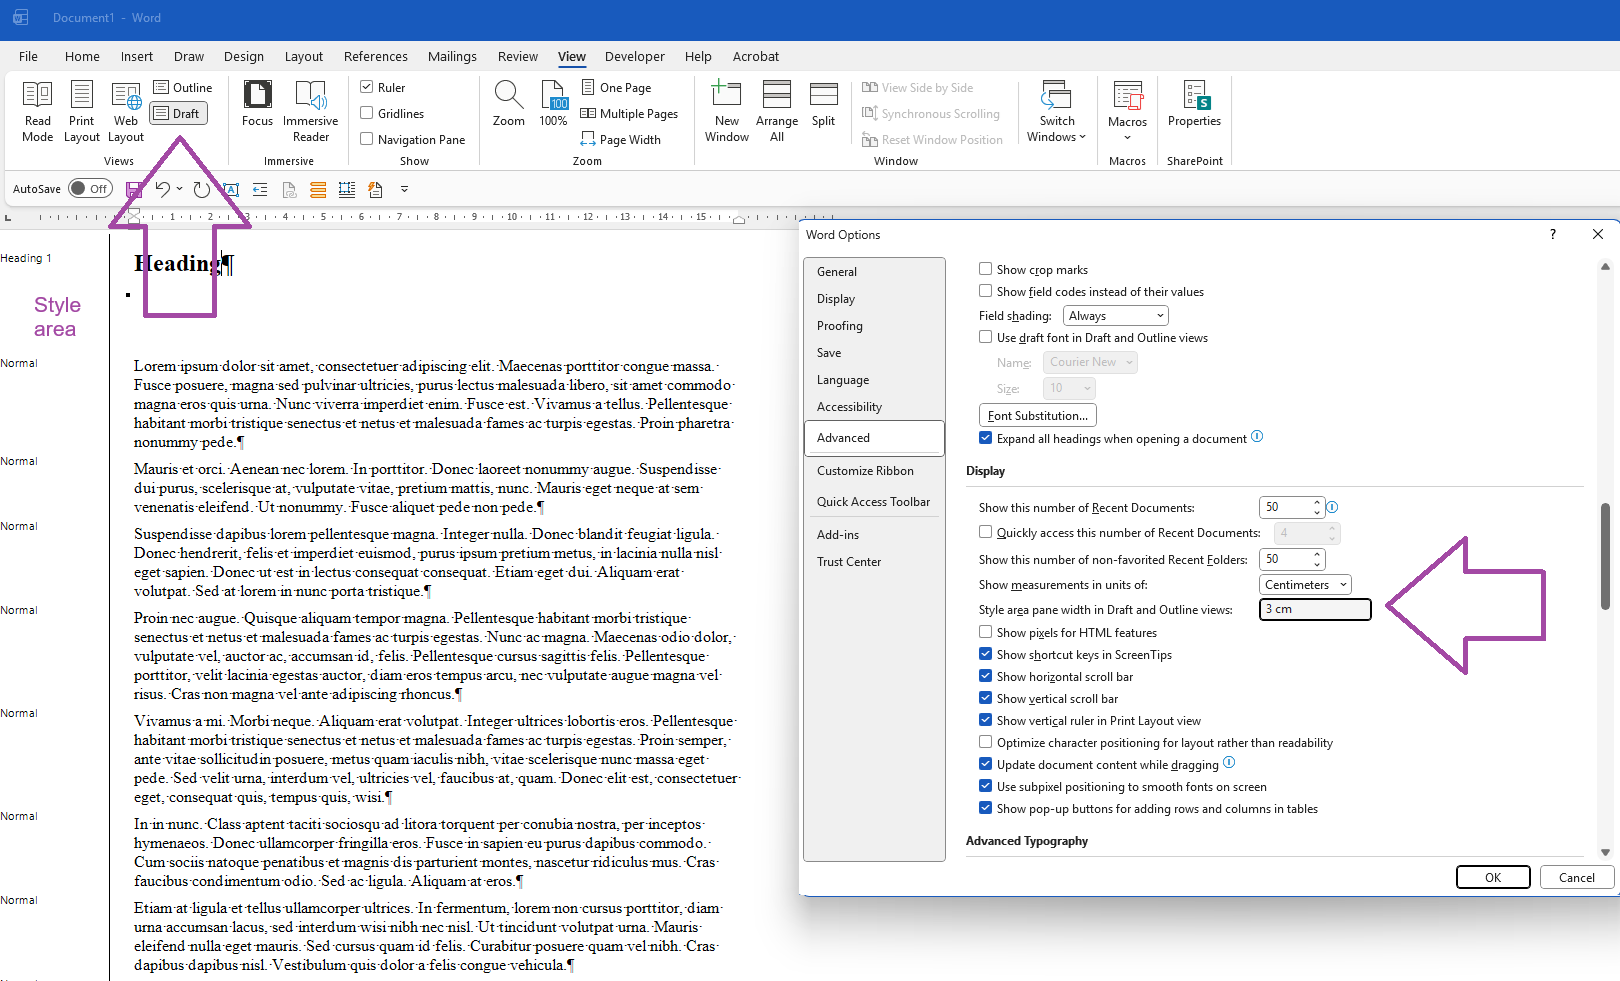Click the Word Options vertical scrollbar thumb

[1605, 554]
